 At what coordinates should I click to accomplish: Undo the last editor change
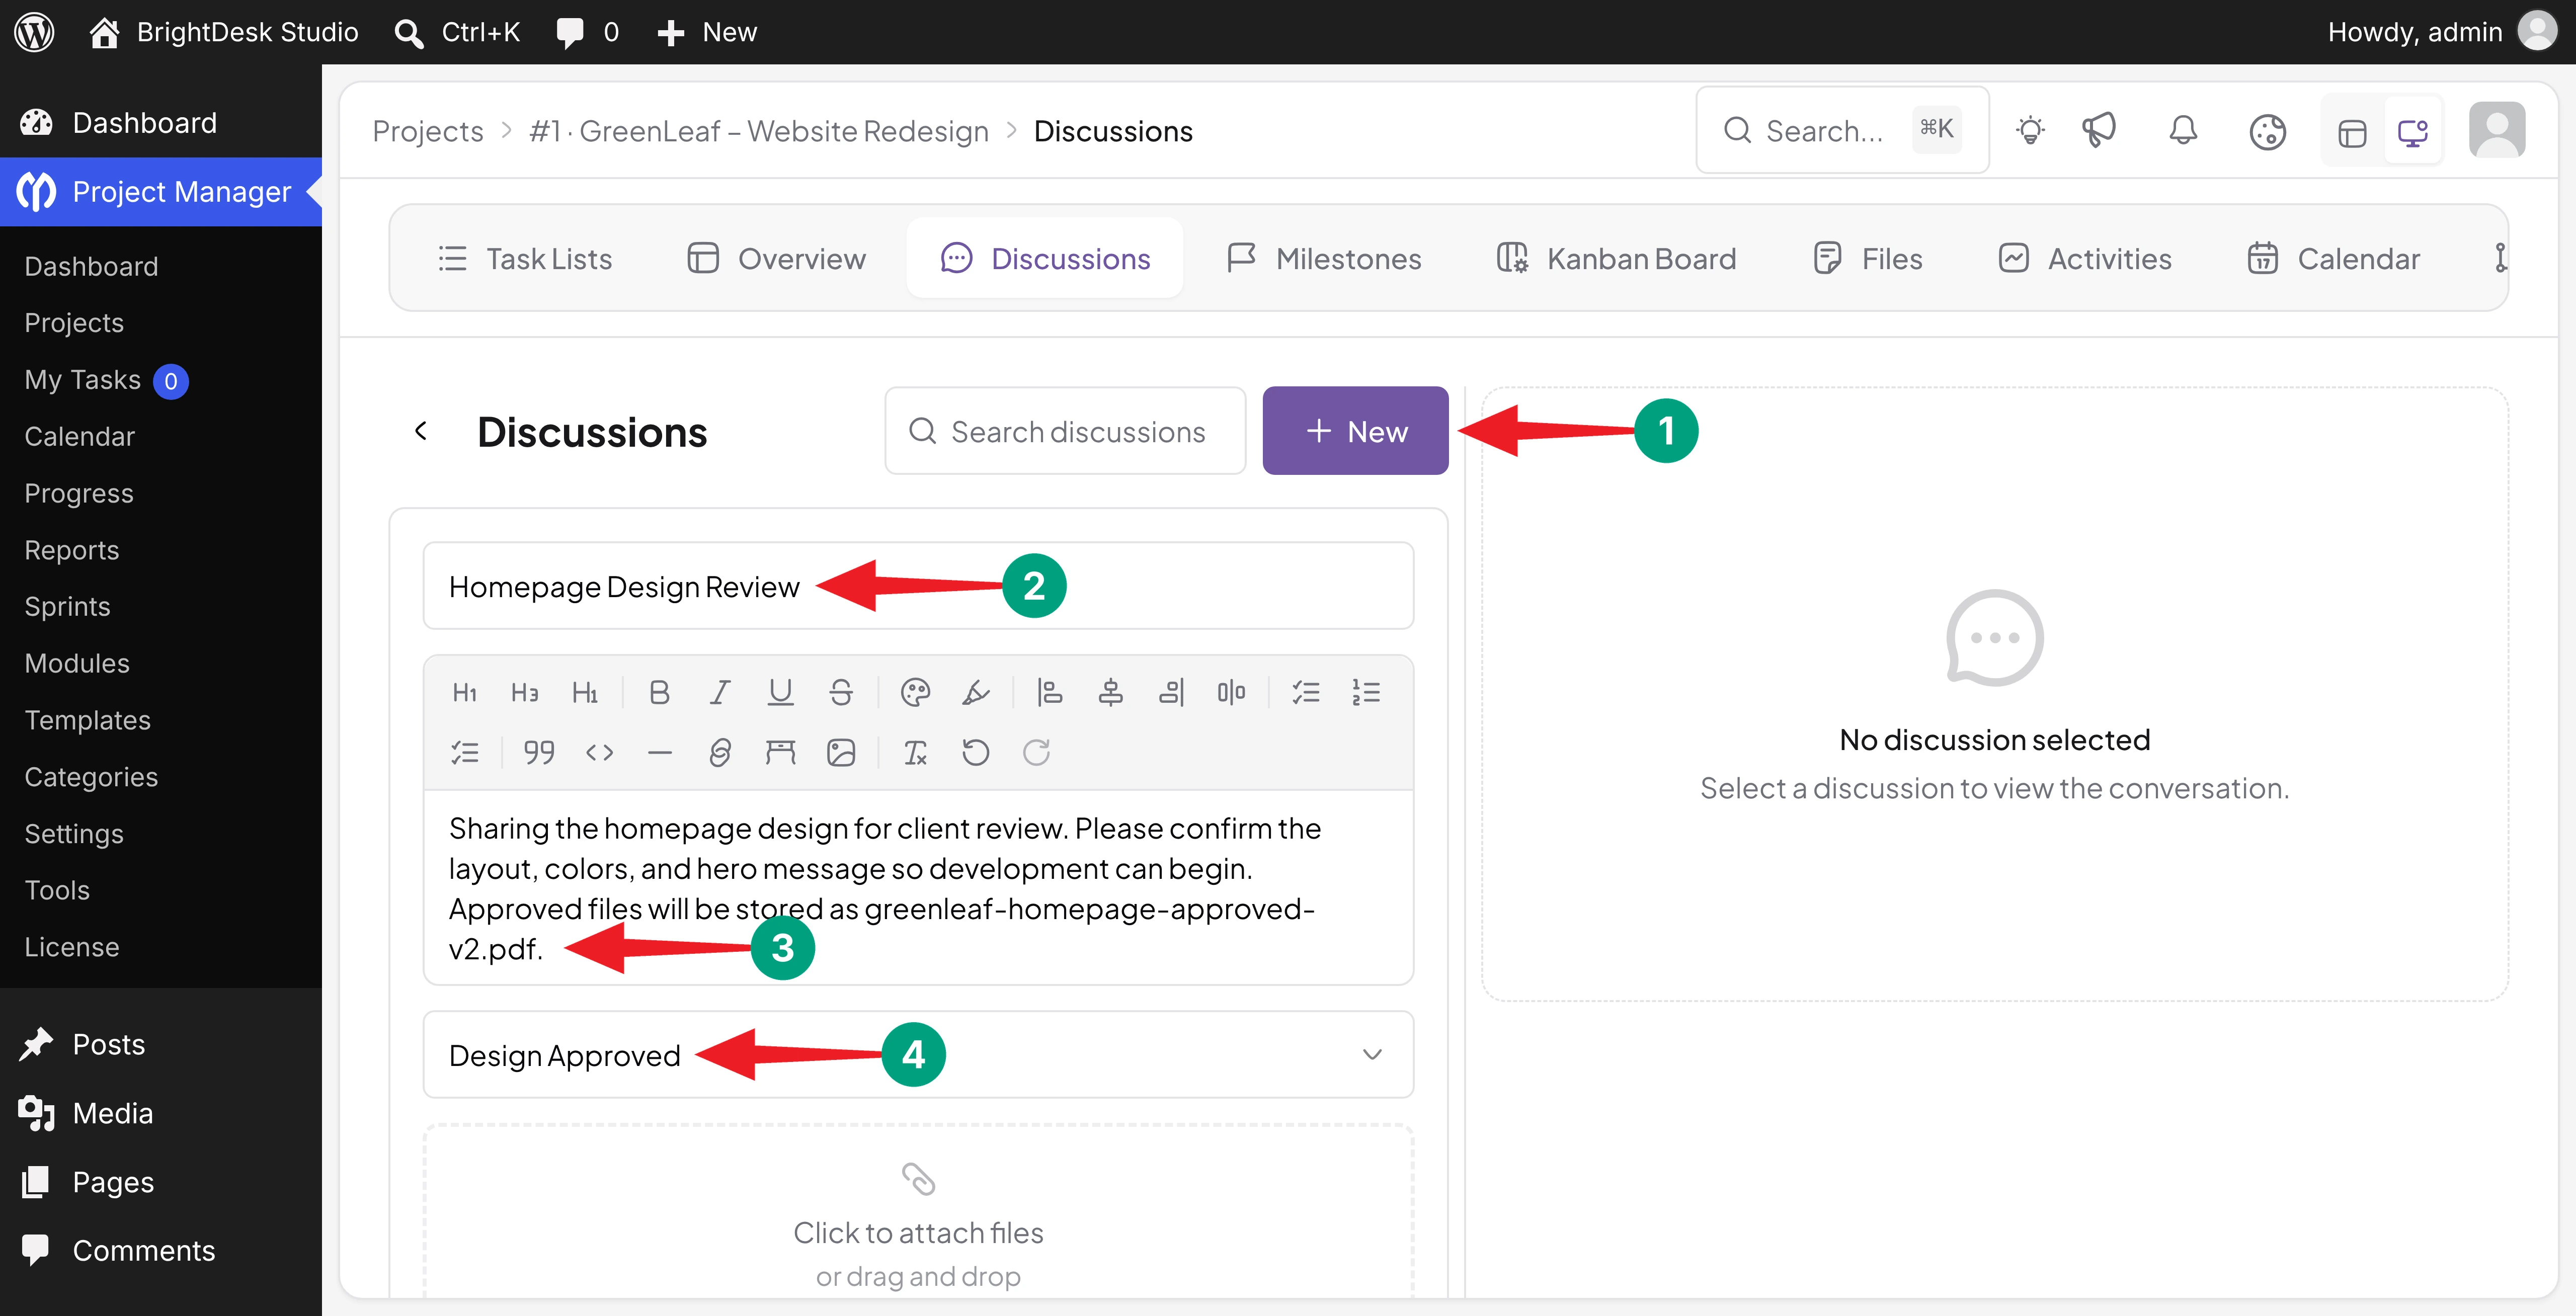pos(976,752)
